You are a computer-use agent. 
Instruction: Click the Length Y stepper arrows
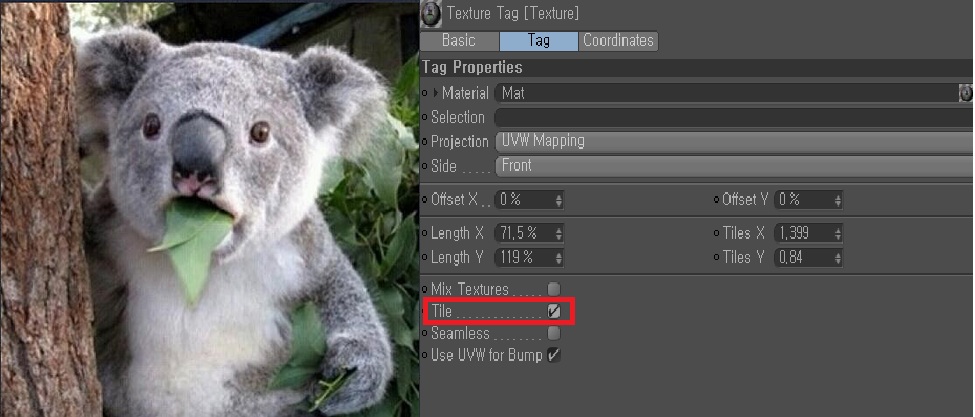559,257
